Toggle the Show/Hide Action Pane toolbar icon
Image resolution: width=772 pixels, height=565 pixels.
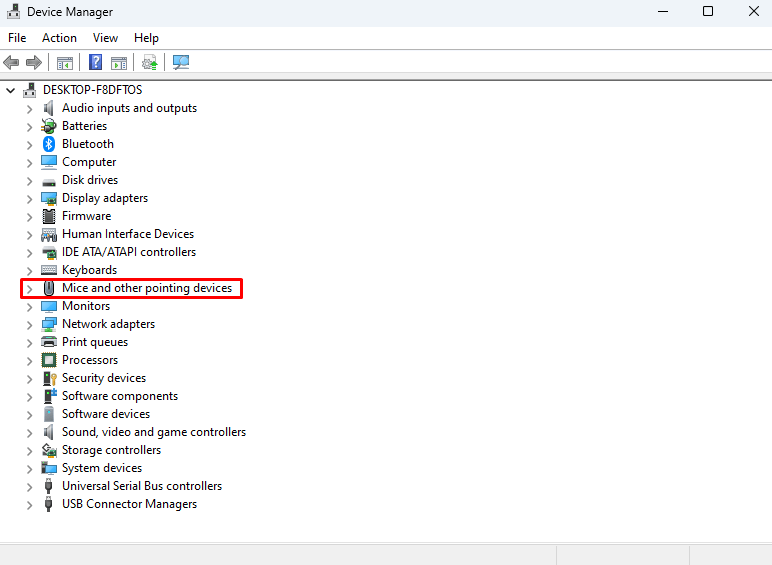click(x=119, y=63)
